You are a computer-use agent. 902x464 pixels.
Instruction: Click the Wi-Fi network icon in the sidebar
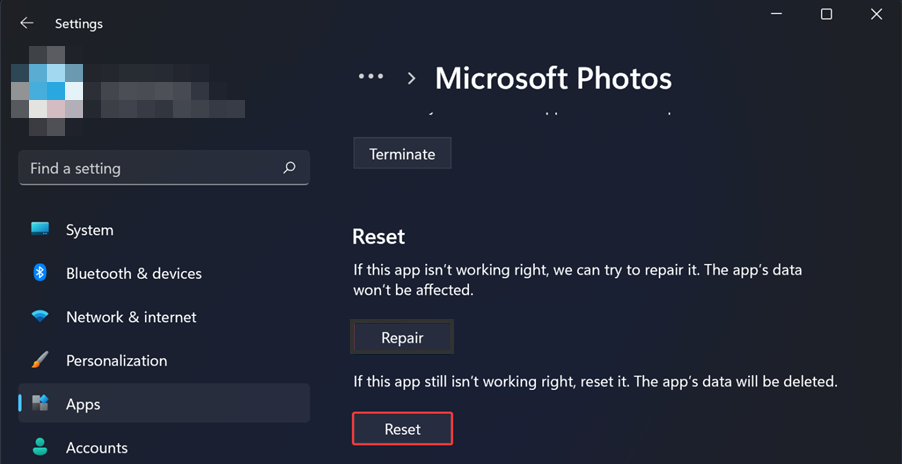coord(40,317)
